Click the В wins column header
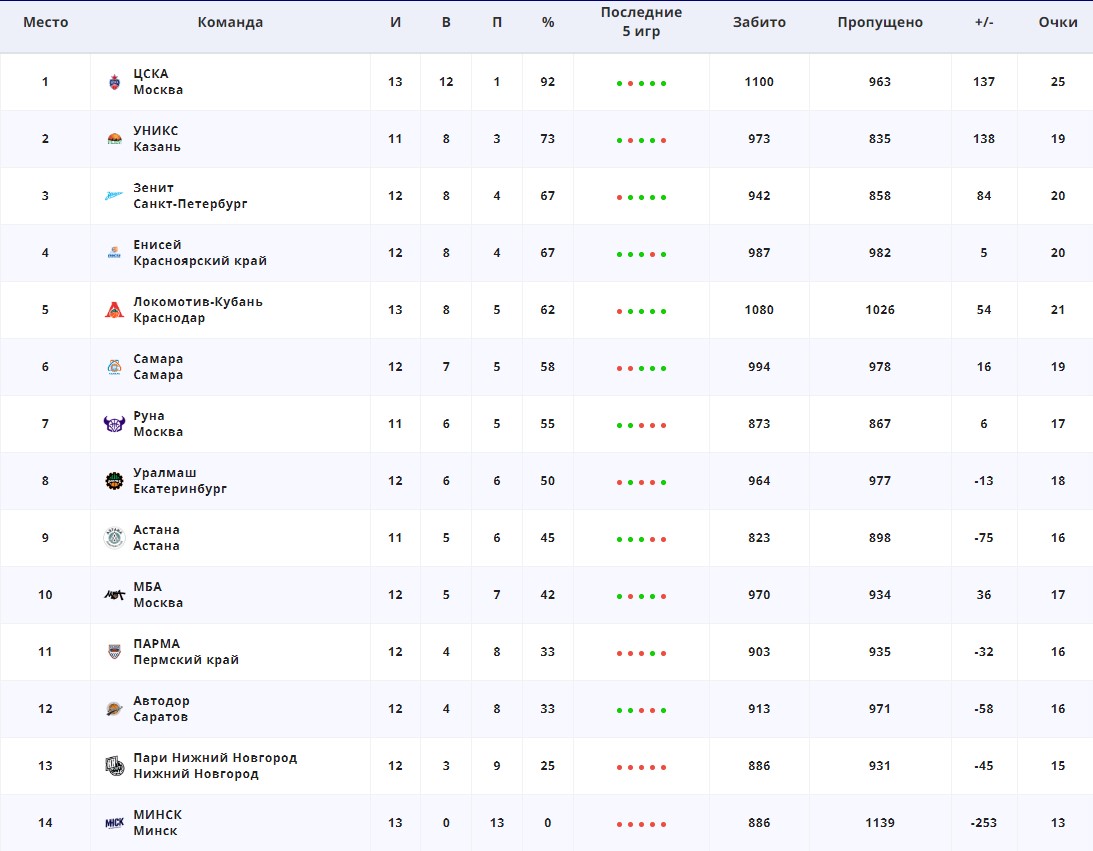This screenshot has width=1093, height=851. (x=446, y=22)
